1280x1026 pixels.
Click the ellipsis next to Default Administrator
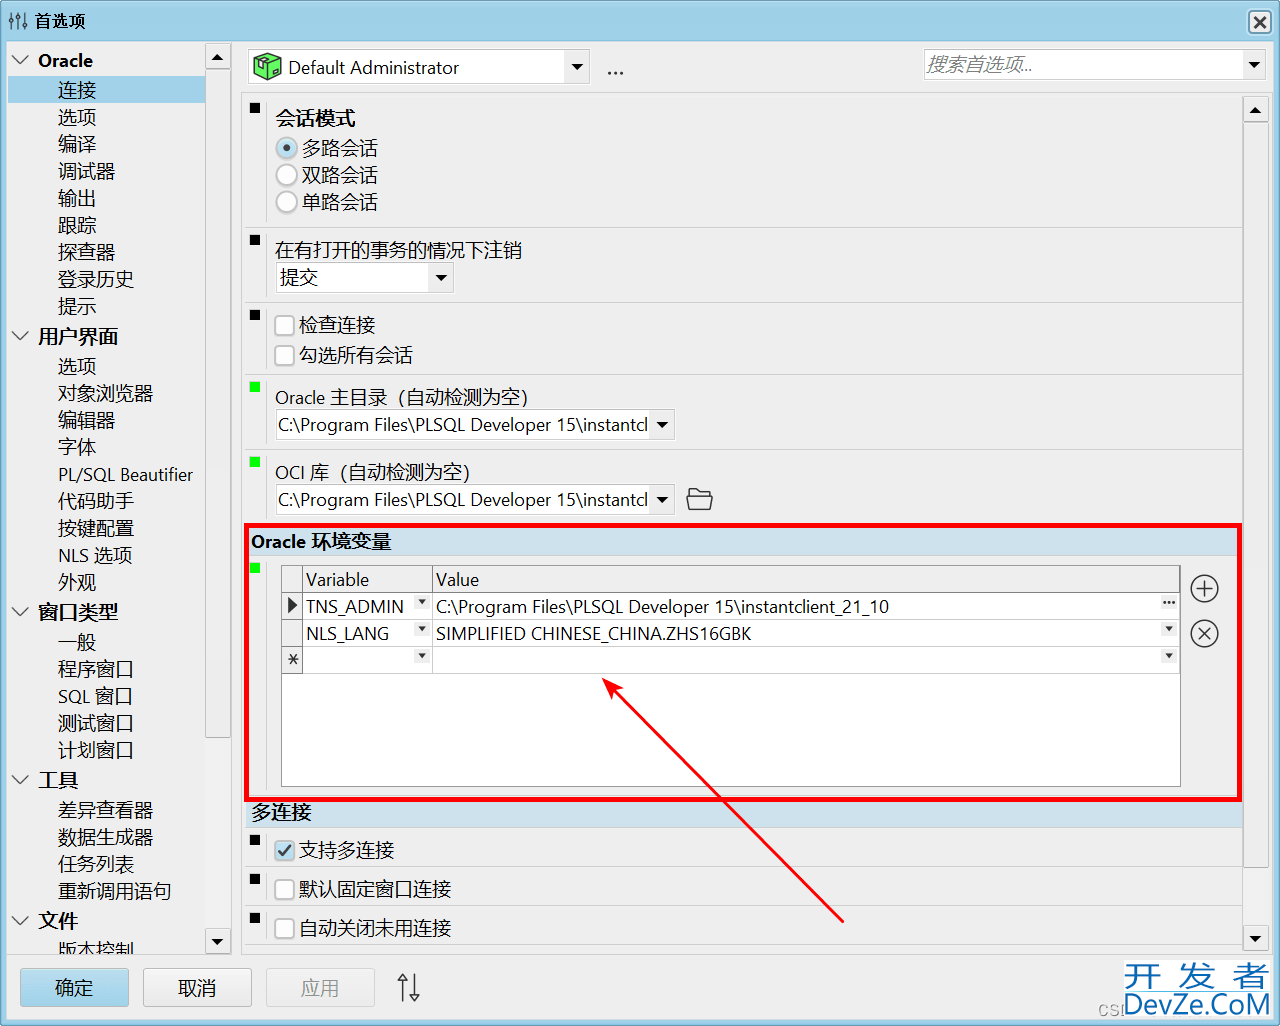click(x=615, y=71)
